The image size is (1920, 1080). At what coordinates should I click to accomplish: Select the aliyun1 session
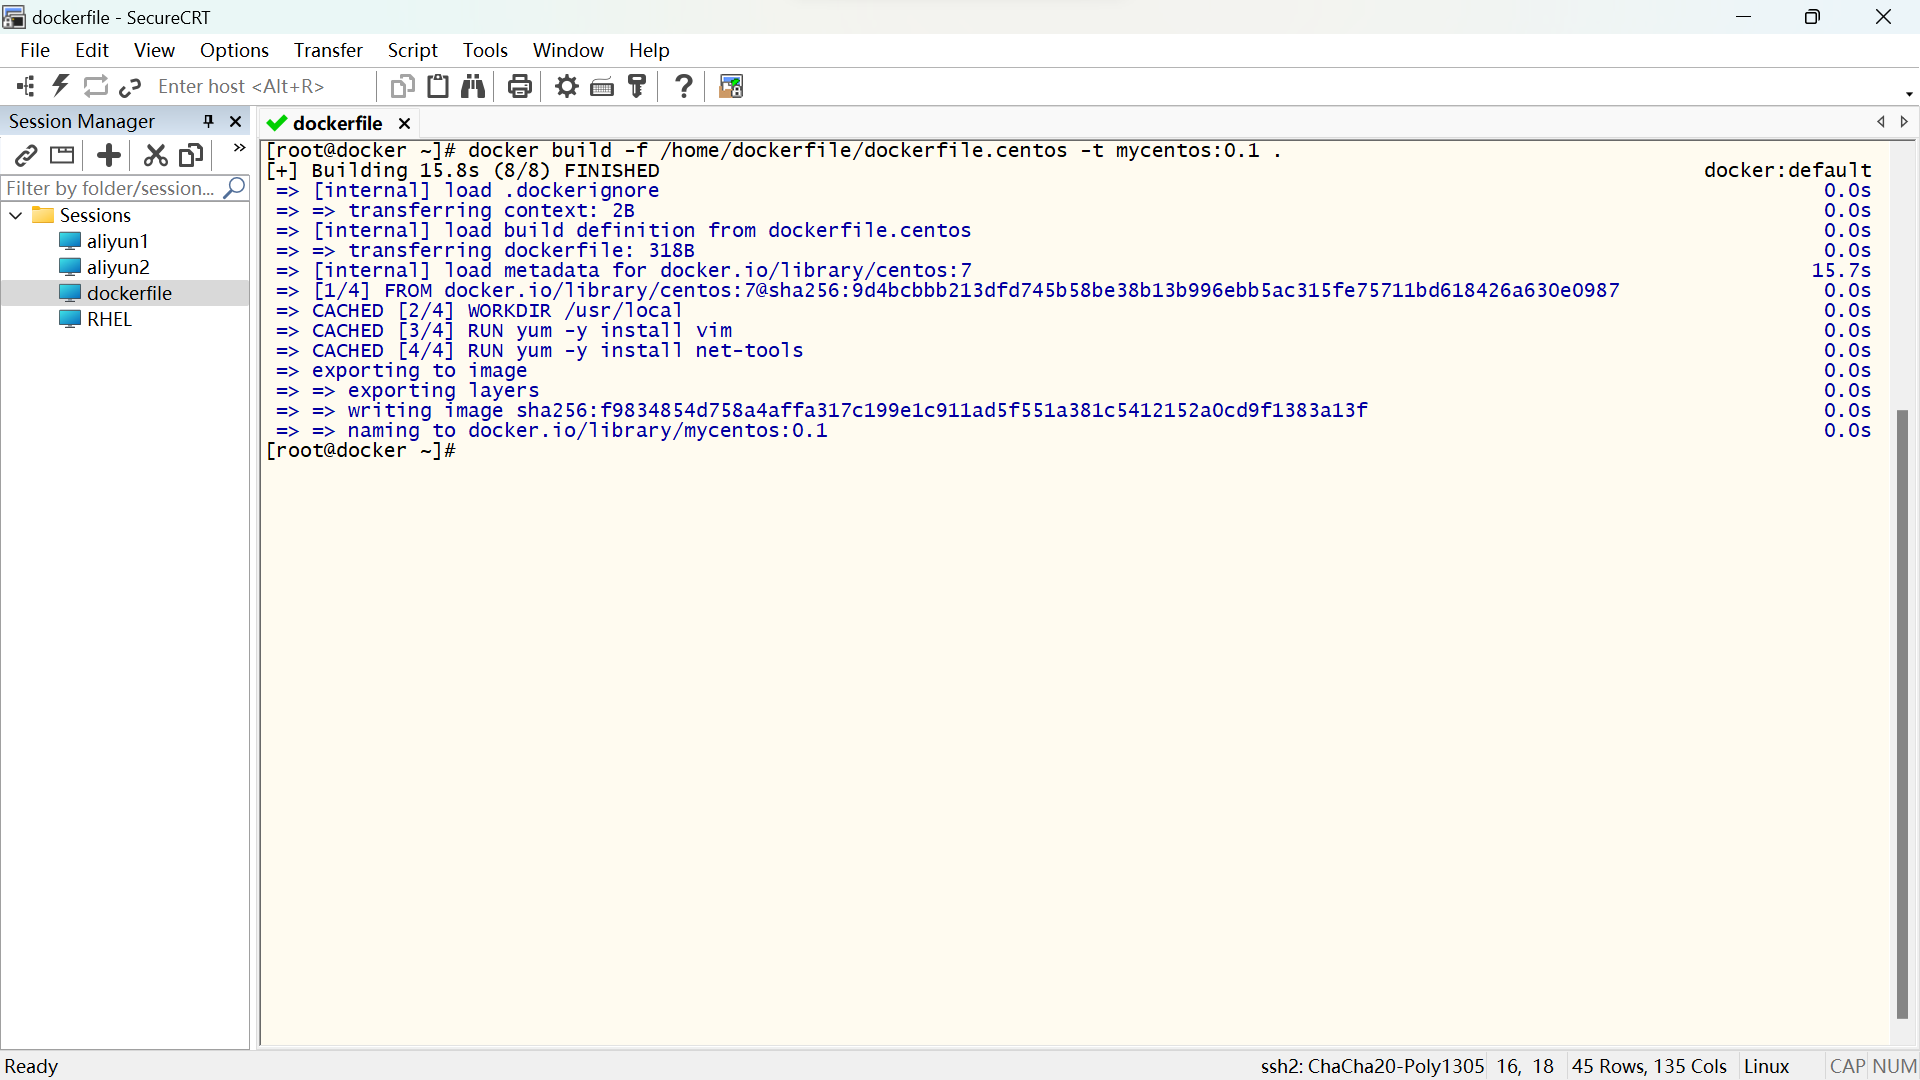click(x=104, y=241)
